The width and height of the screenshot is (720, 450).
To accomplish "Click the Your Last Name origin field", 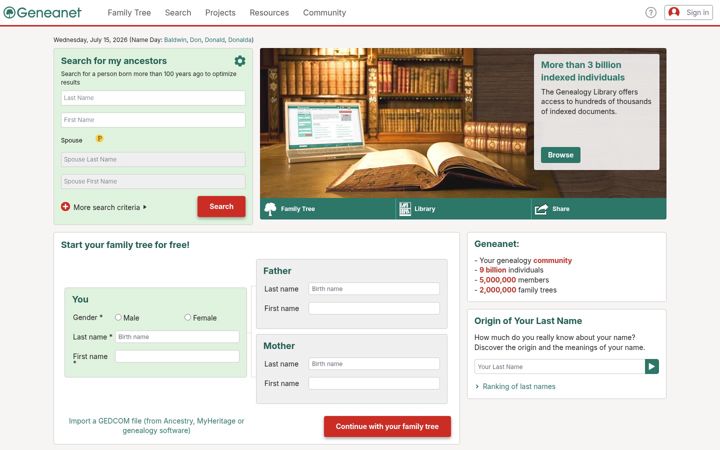I will [559, 366].
